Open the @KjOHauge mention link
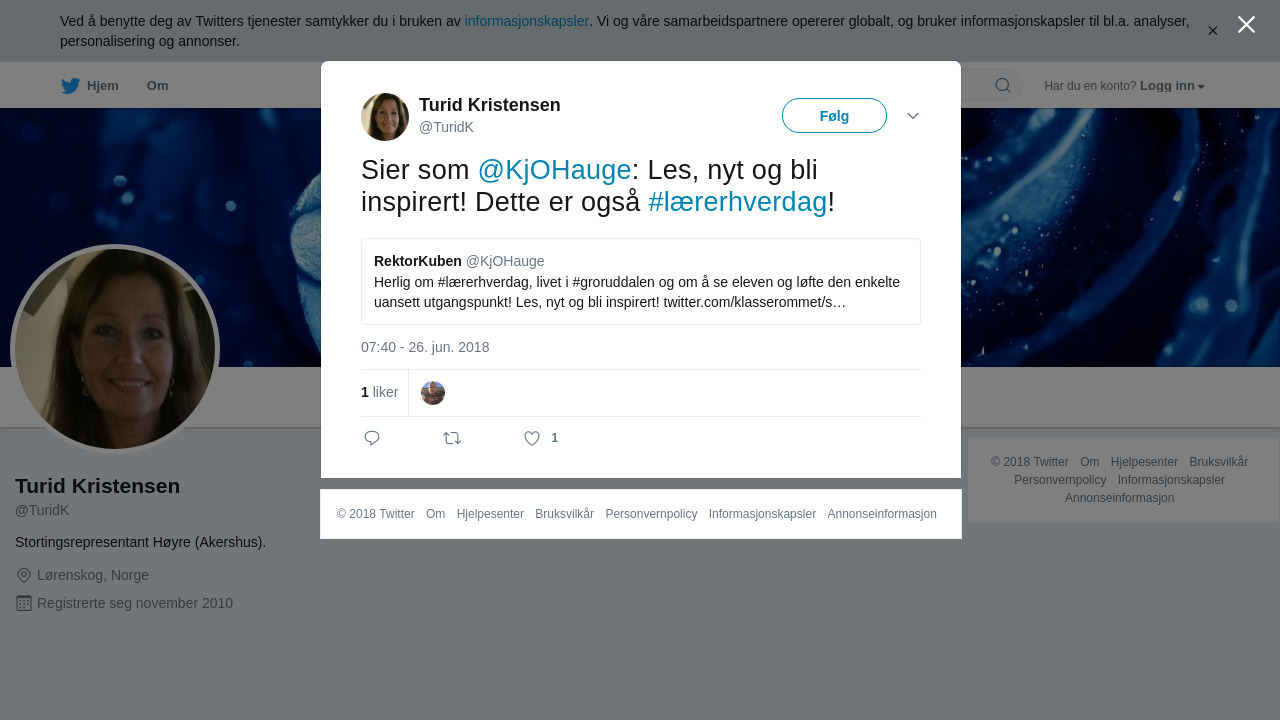The height and width of the screenshot is (720, 1280). pyautogui.click(x=554, y=170)
